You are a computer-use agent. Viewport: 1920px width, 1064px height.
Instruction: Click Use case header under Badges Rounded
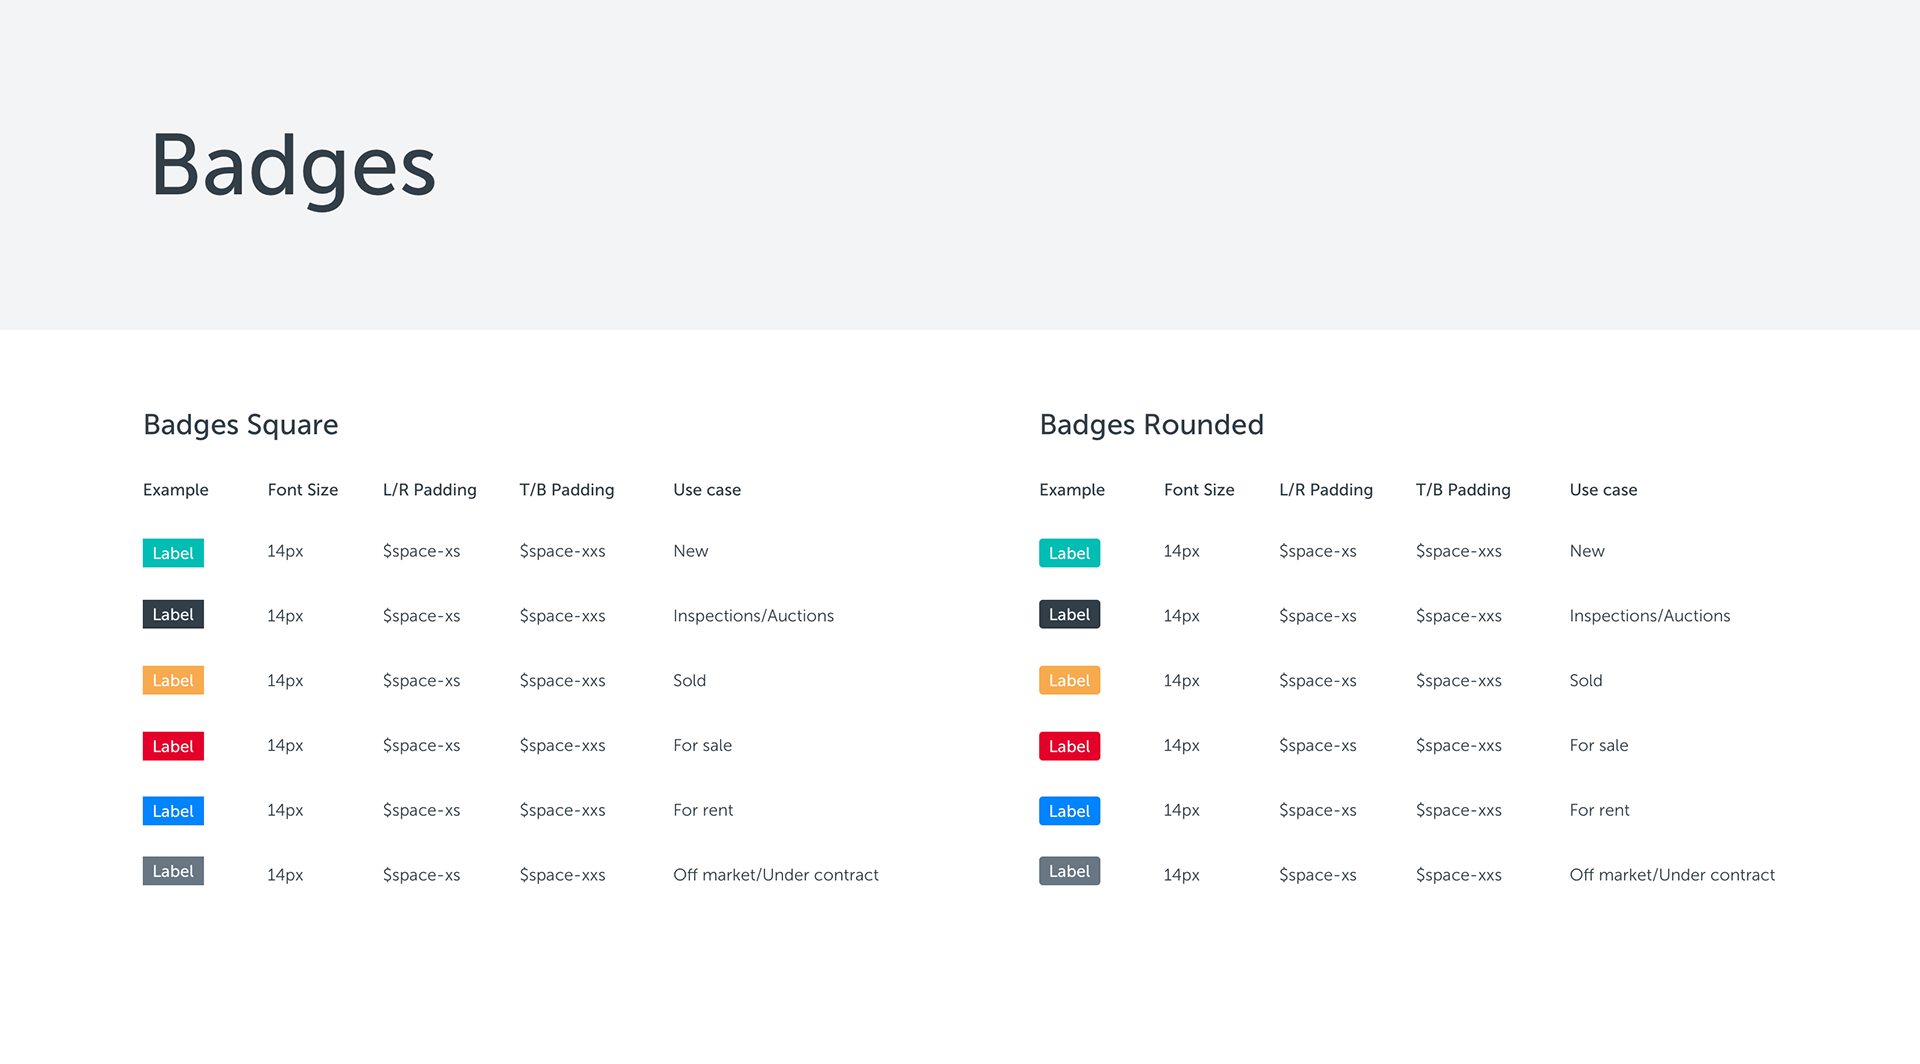click(1603, 490)
